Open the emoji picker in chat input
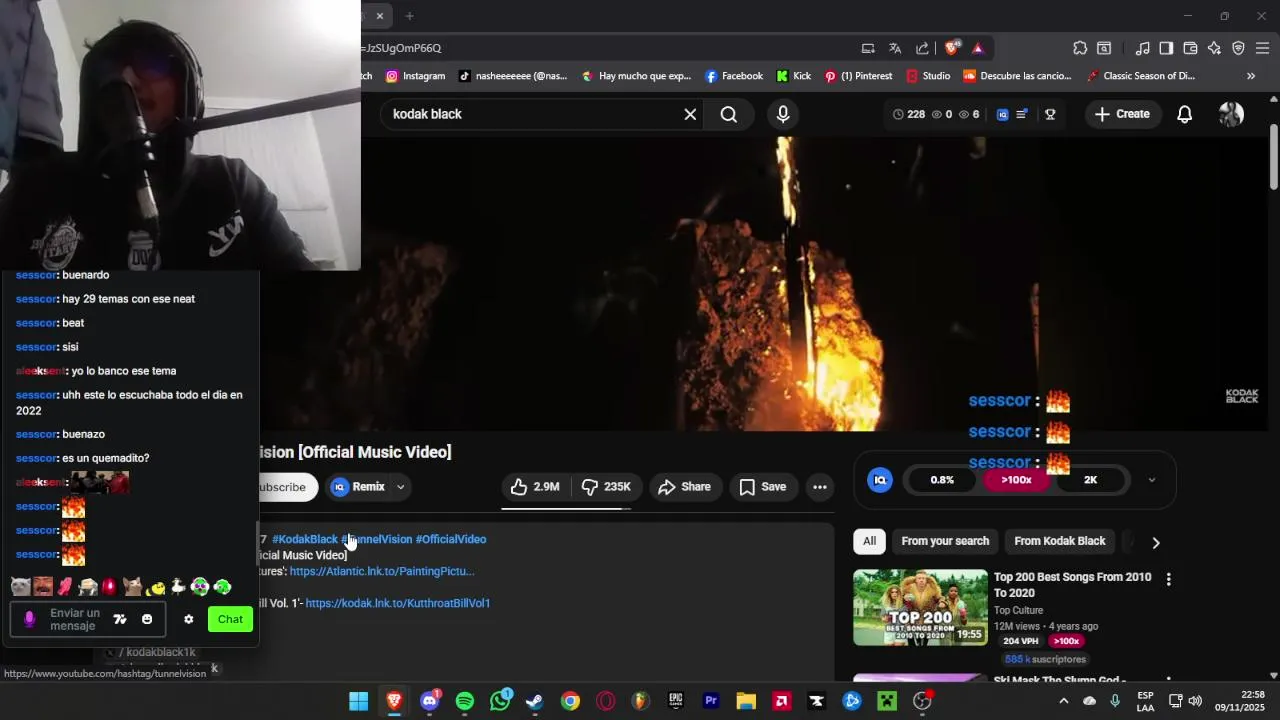This screenshot has height=720, width=1280. click(x=147, y=619)
